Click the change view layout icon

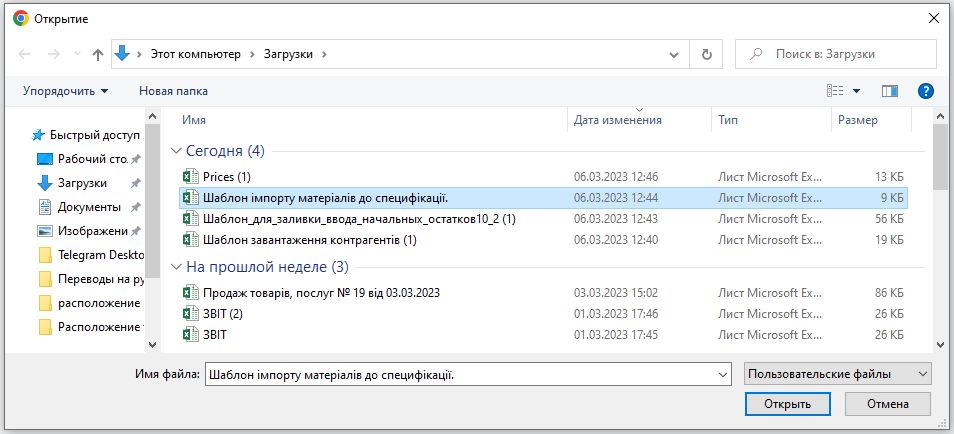click(x=836, y=91)
